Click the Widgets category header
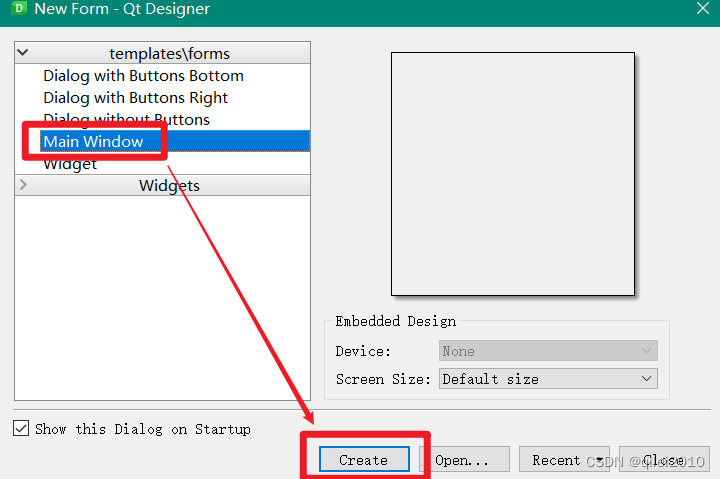Screen dimensions: 720x479 163,185
